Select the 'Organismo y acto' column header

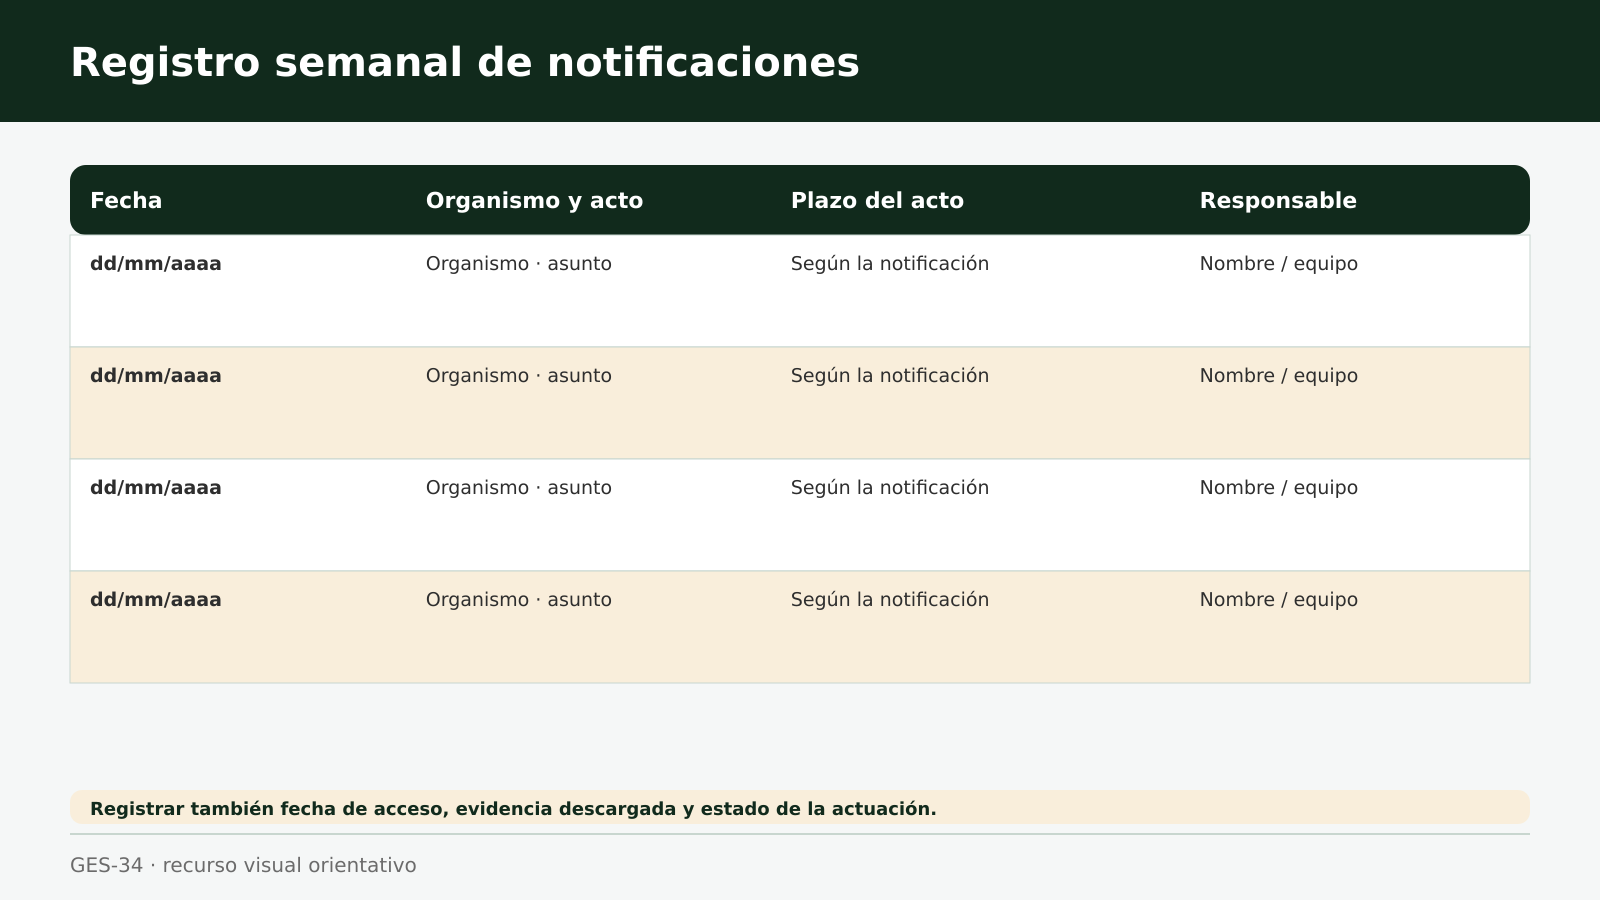tap(534, 200)
